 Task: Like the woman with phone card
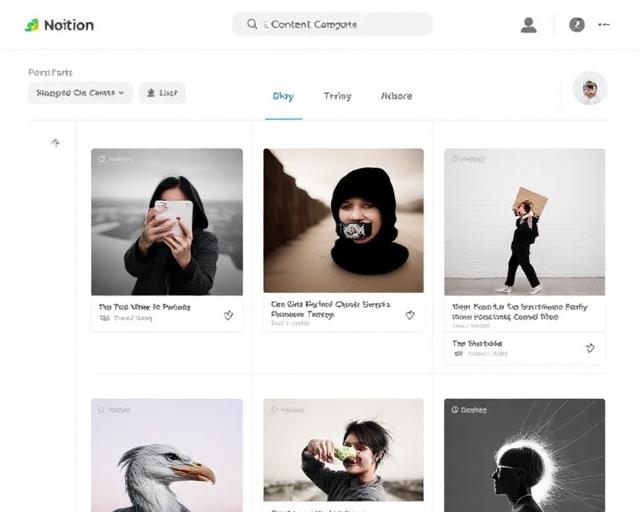pos(229,315)
